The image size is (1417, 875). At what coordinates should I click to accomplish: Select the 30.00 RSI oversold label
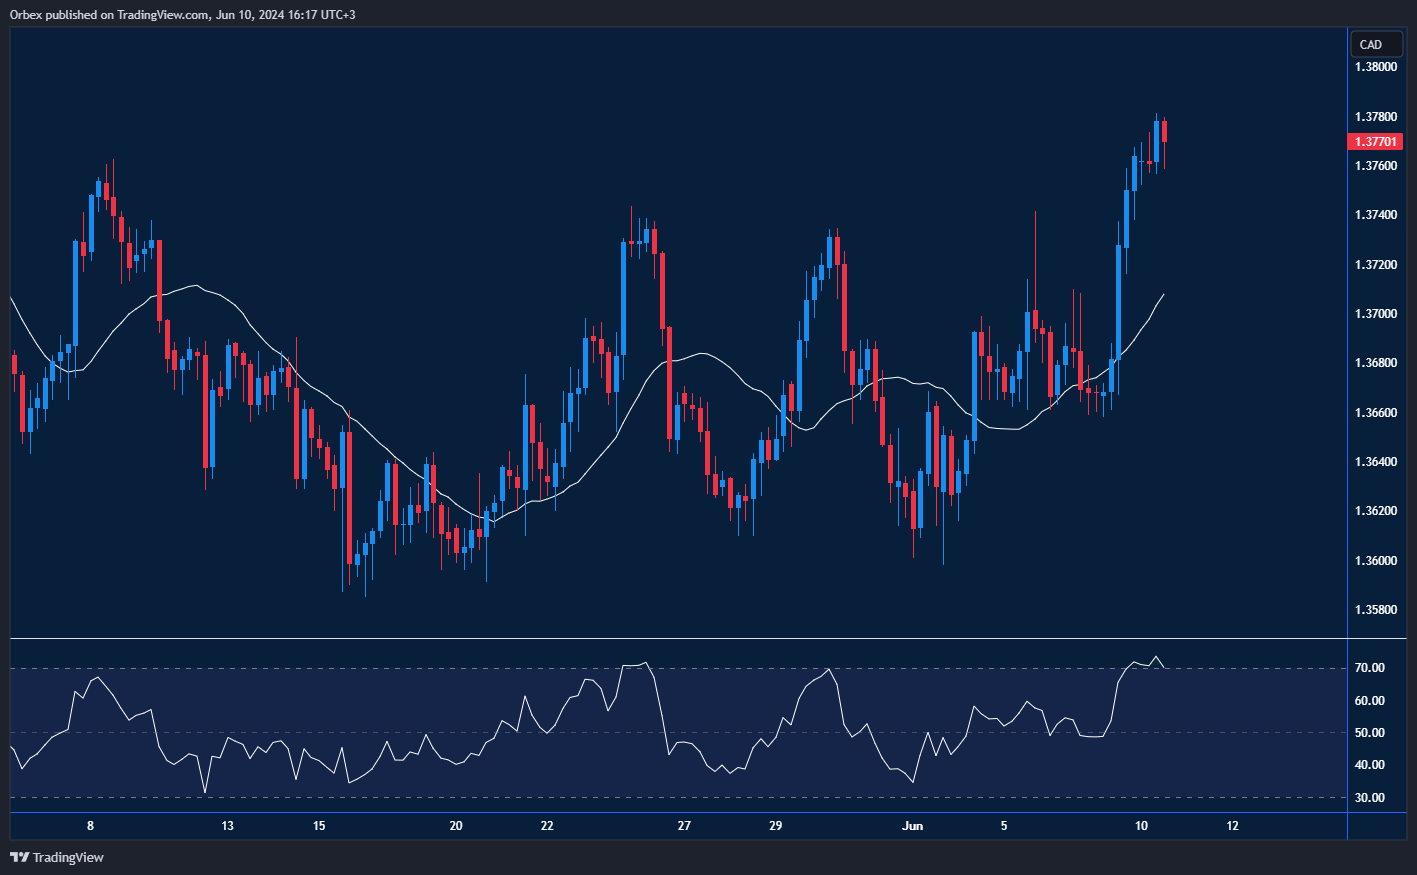click(1369, 798)
